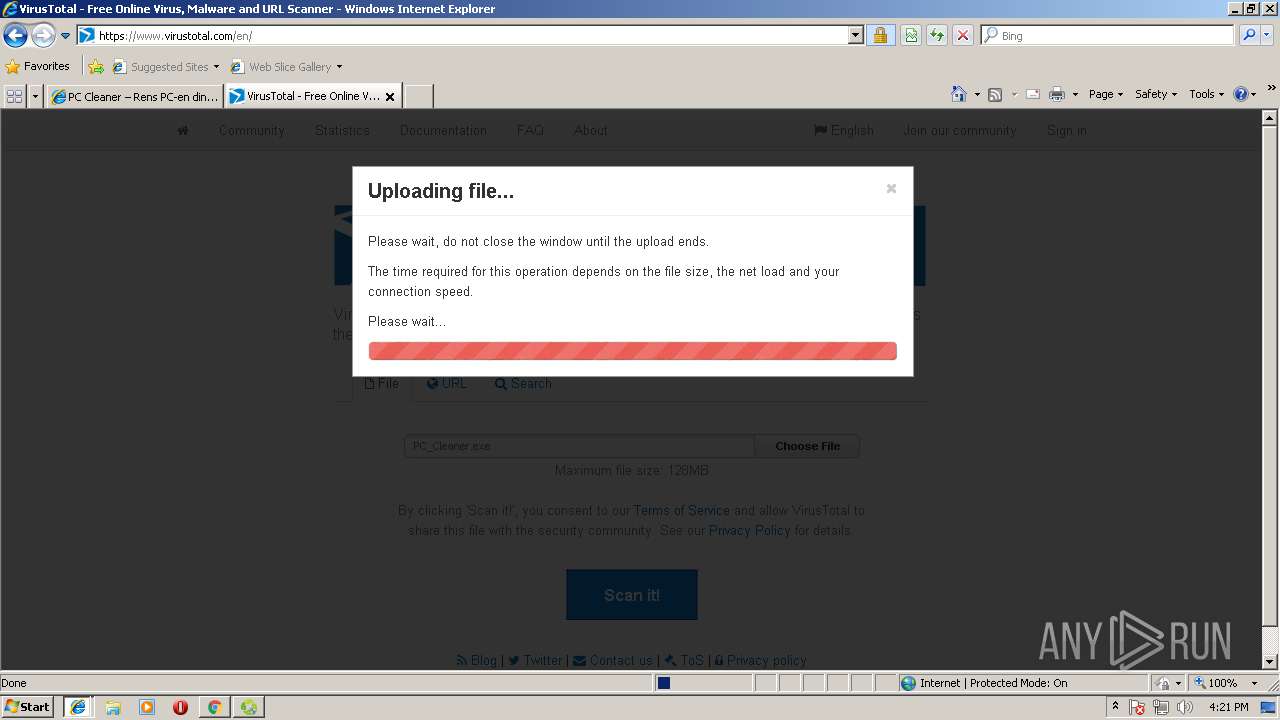Viewport: 1280px width, 720px height.
Task: Expand the Print options dropdown arrow
Action: click(1075, 94)
